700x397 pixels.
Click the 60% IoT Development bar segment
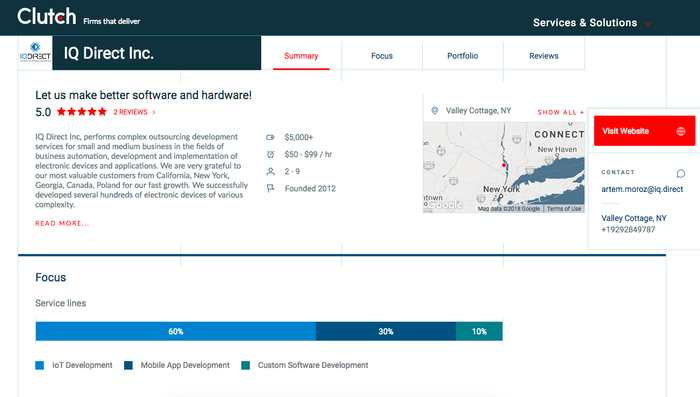[175, 331]
